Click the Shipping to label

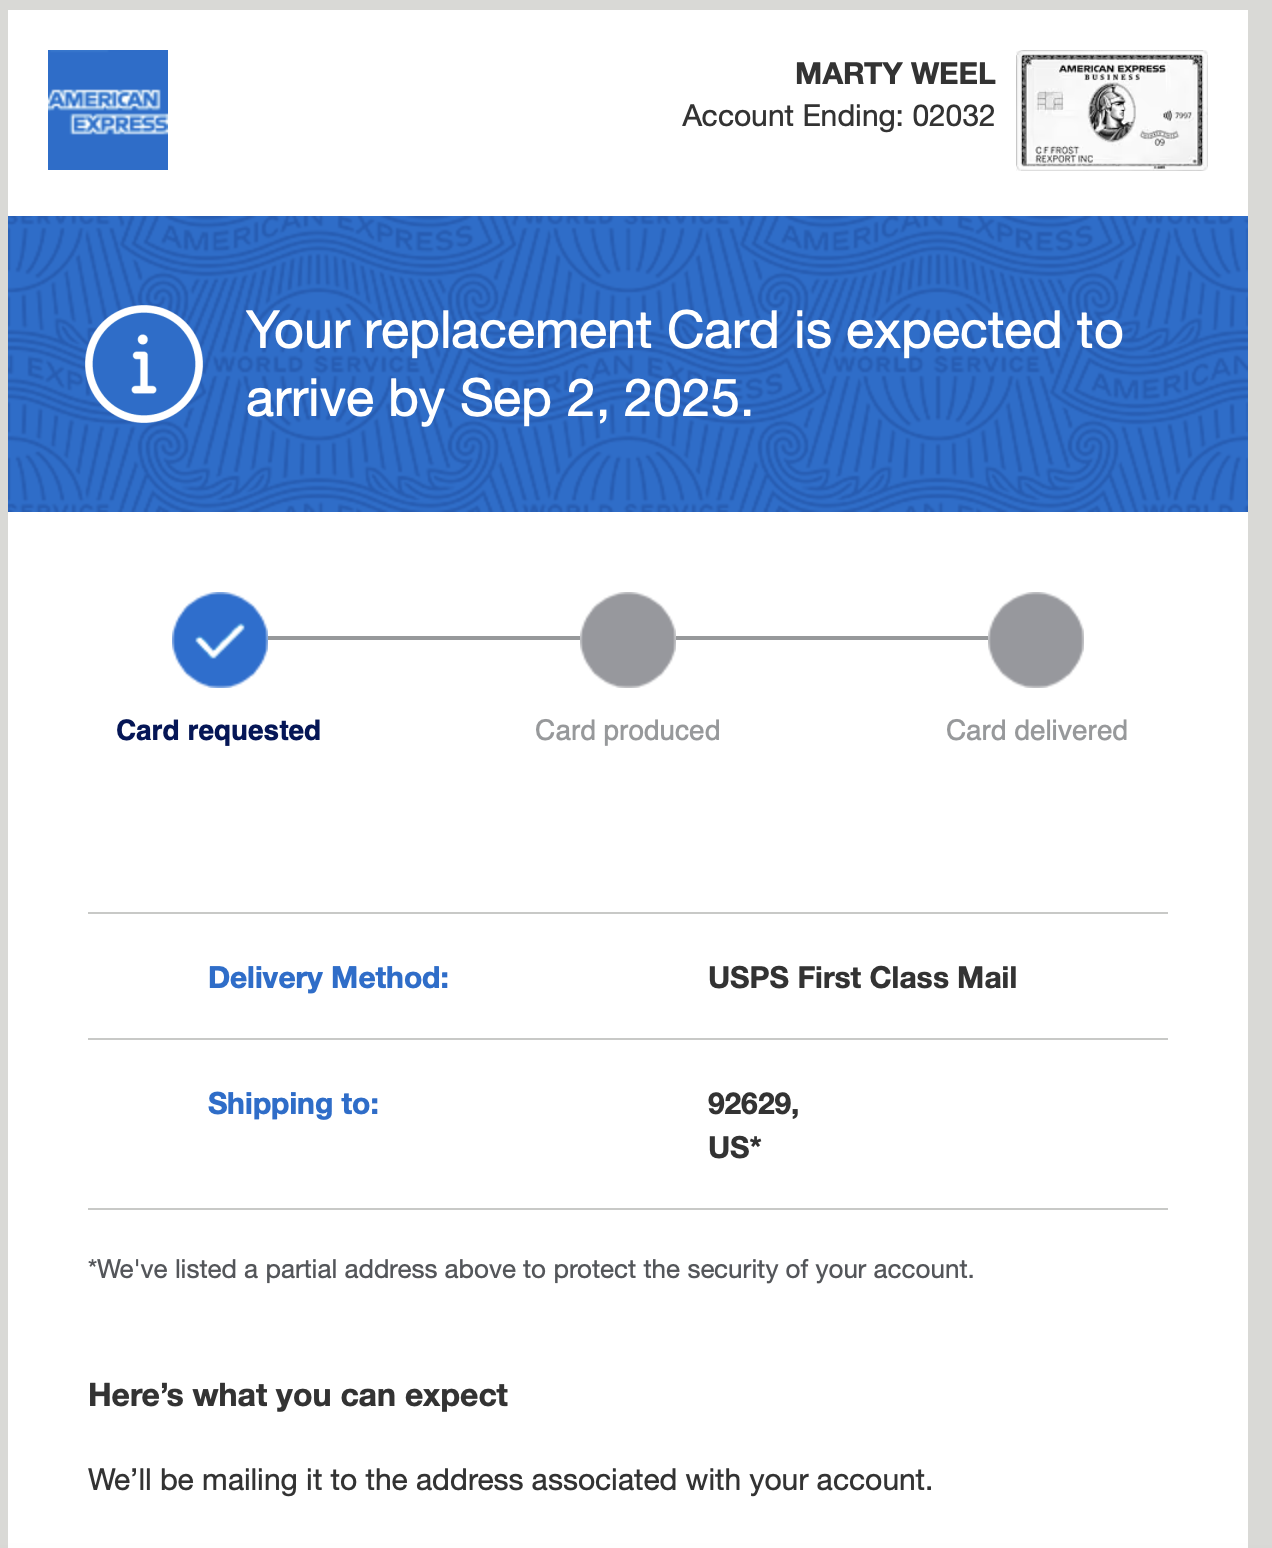point(293,1104)
